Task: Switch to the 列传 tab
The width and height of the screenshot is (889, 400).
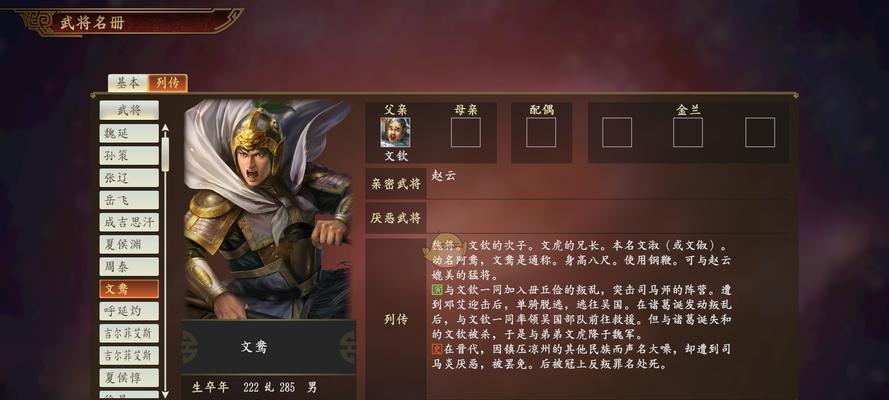Action: tap(168, 83)
